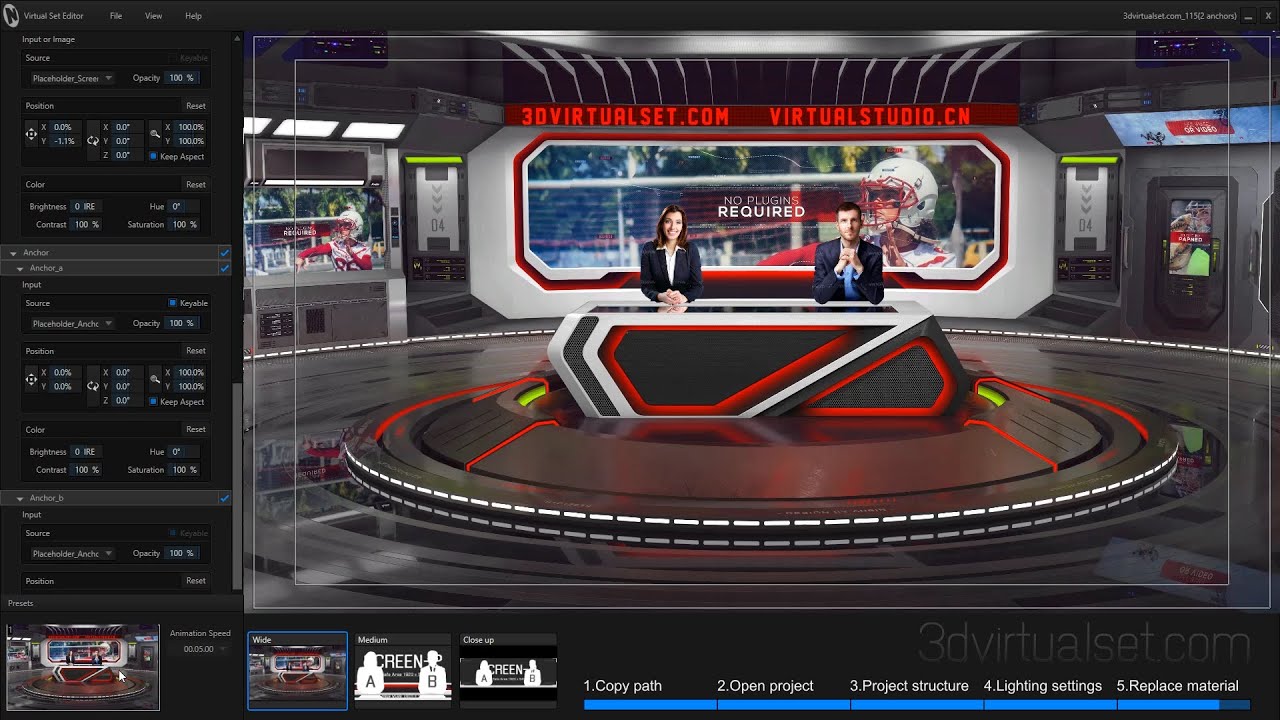Reset Color for Anchor_a
The height and width of the screenshot is (720, 1280).
point(196,429)
